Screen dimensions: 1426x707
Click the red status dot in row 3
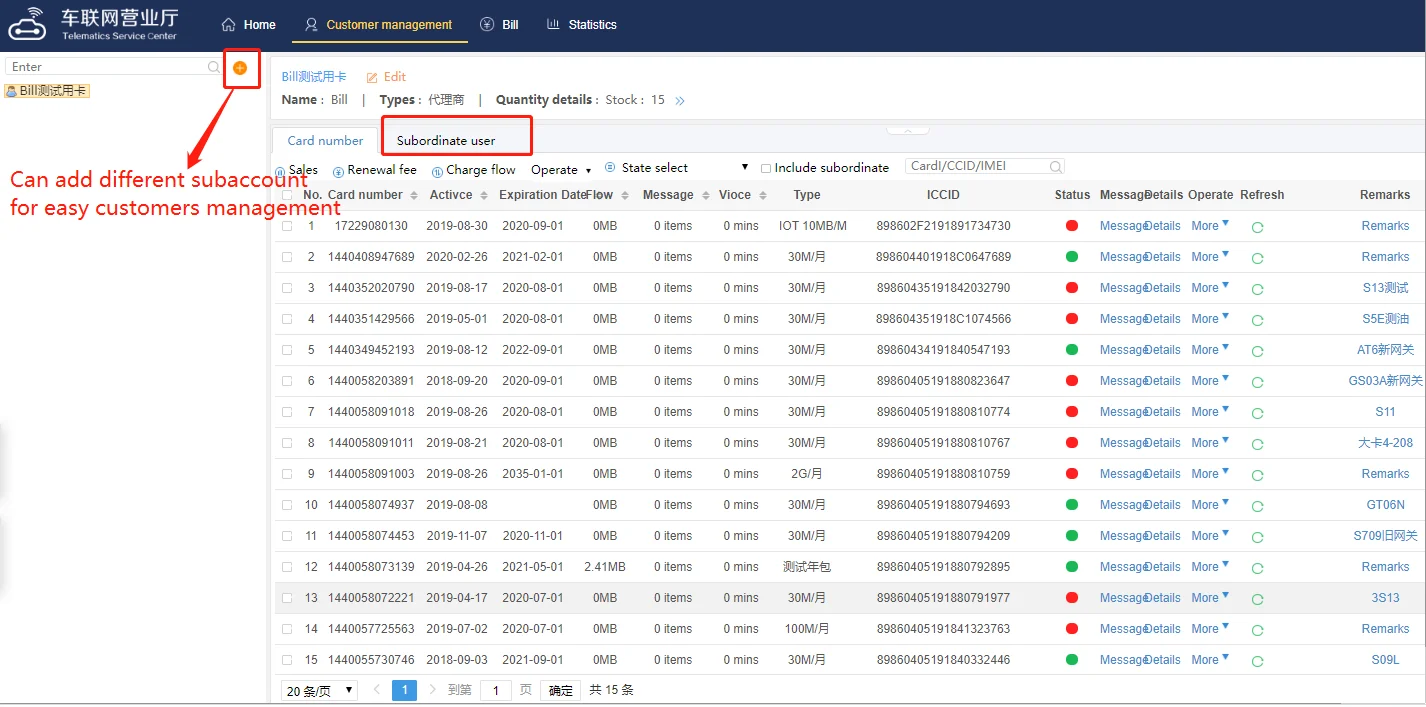[x=1072, y=288]
